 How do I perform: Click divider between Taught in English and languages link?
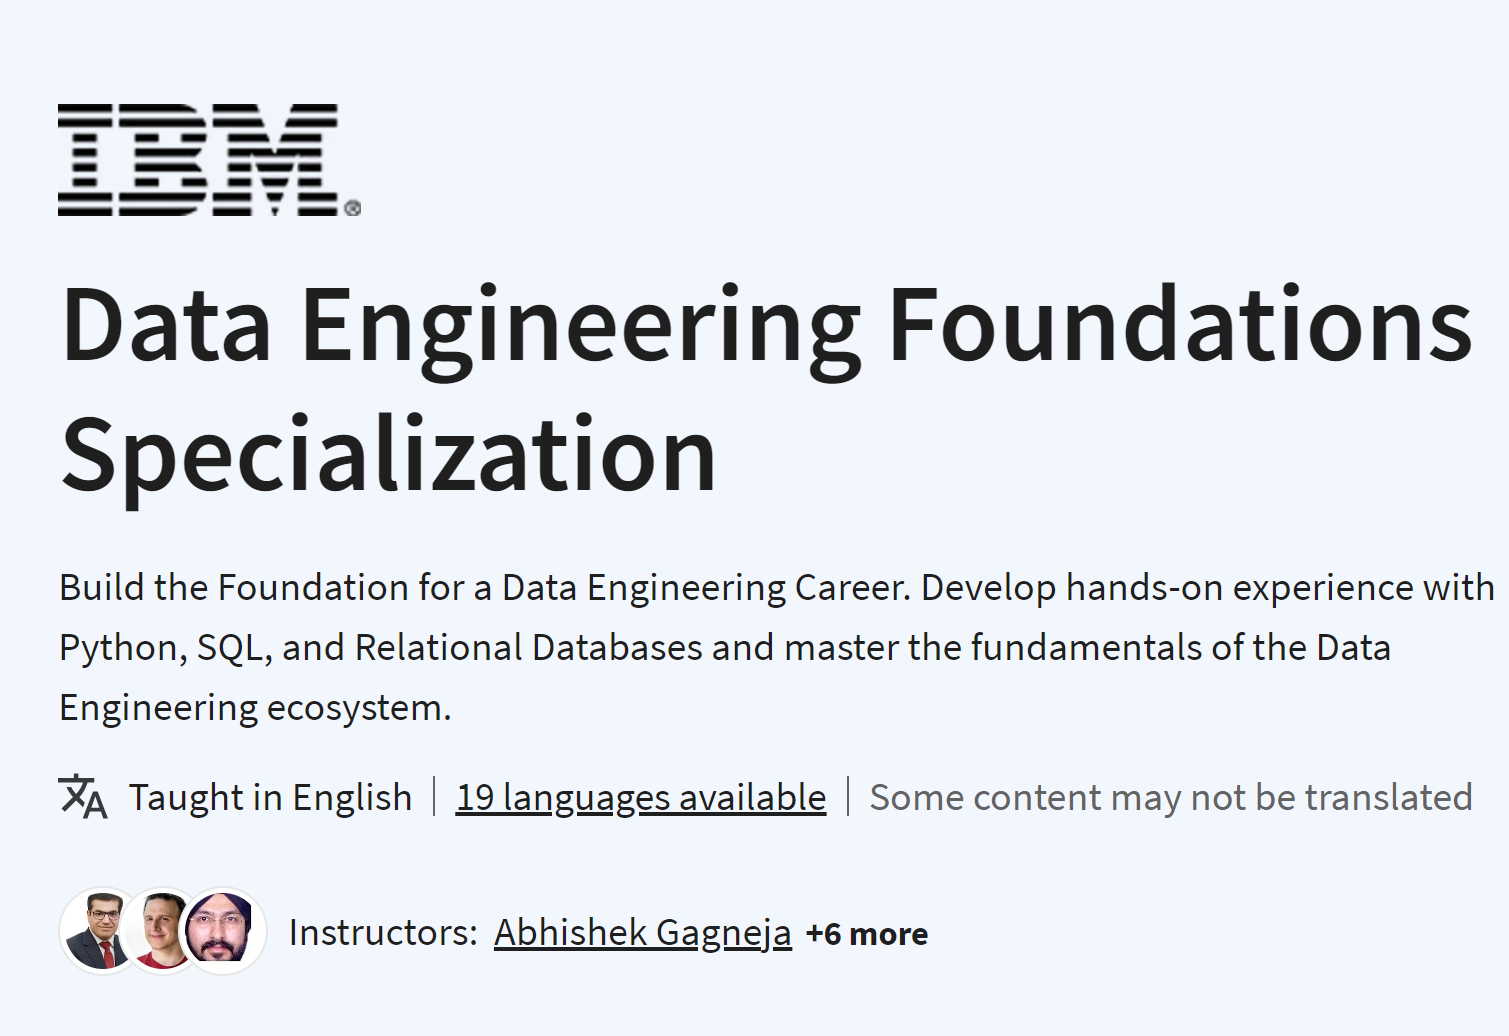pos(434,797)
